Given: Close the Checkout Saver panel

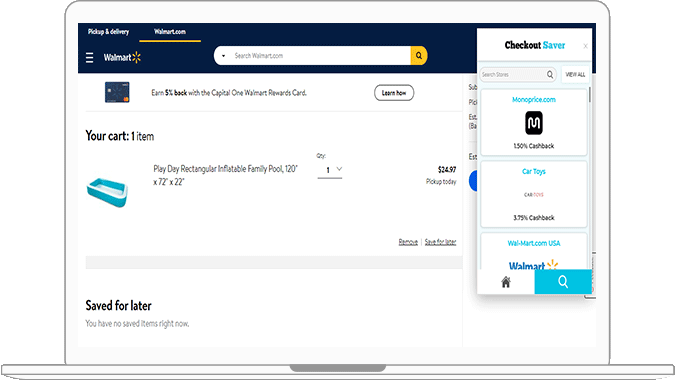Looking at the screenshot, I should [585, 46].
